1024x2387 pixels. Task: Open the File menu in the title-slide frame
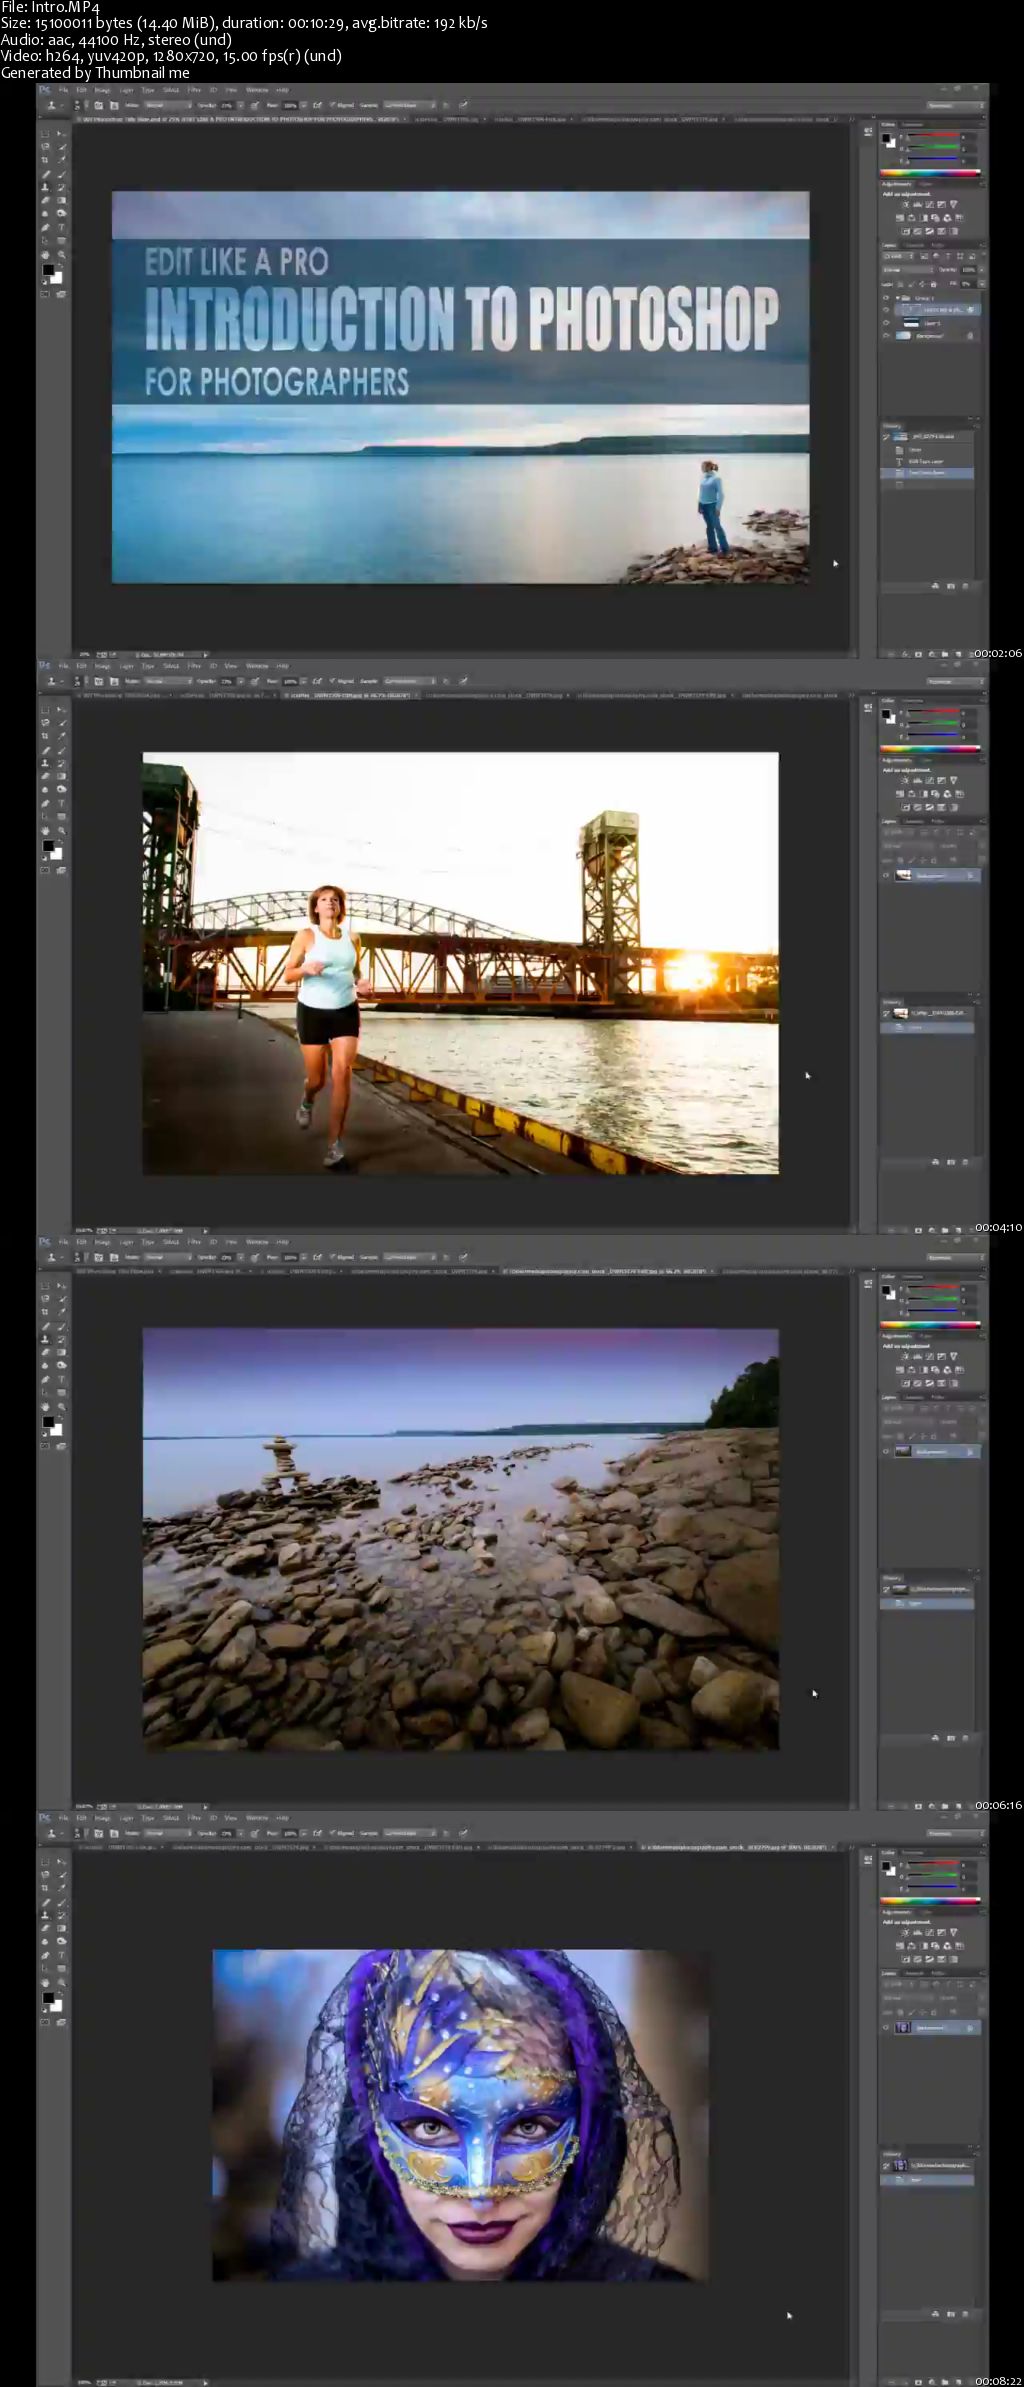[63, 90]
